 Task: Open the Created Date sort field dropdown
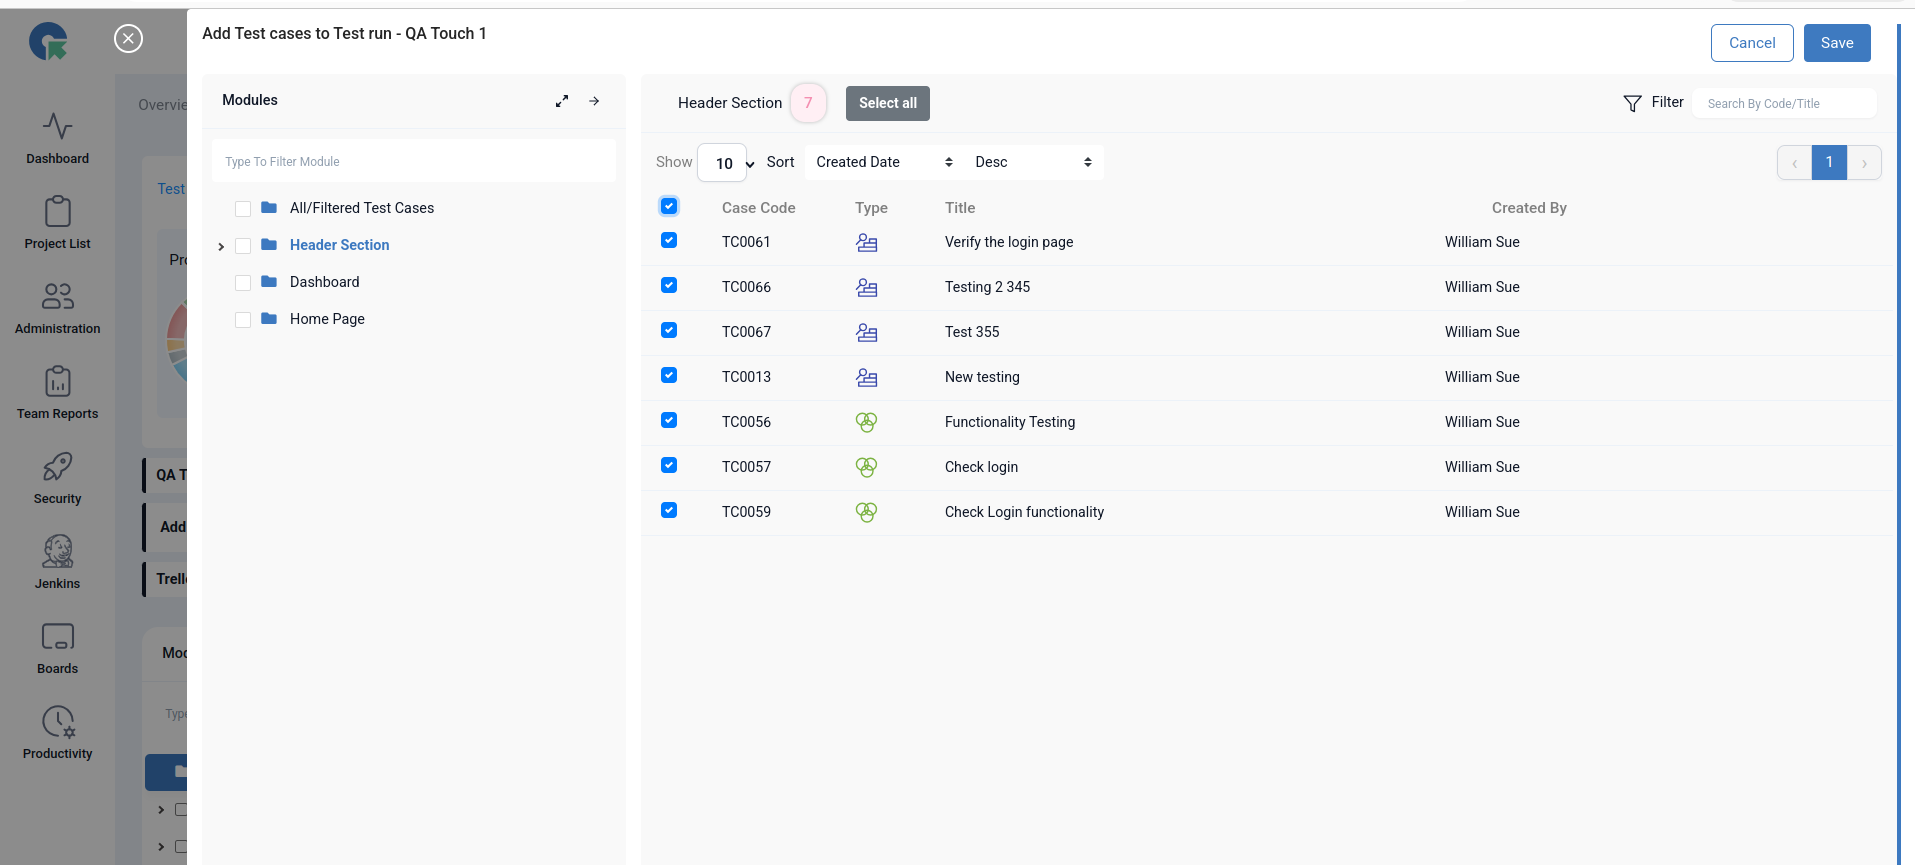click(883, 162)
